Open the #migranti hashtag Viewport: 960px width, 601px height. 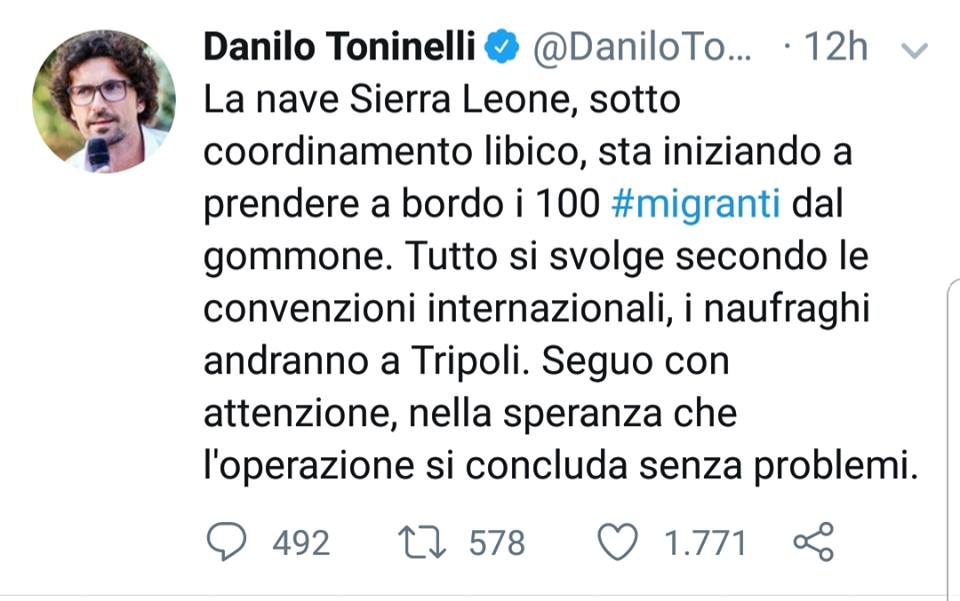(694, 204)
